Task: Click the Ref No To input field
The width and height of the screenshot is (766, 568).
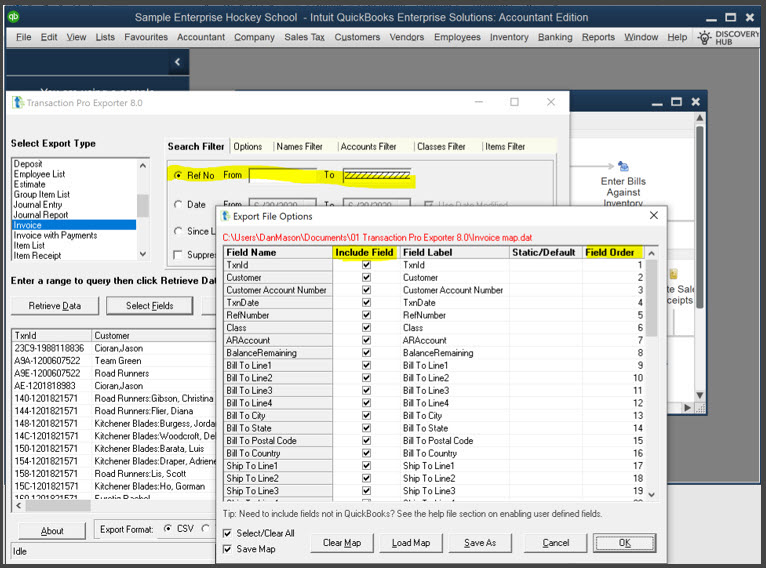Action: tap(377, 175)
